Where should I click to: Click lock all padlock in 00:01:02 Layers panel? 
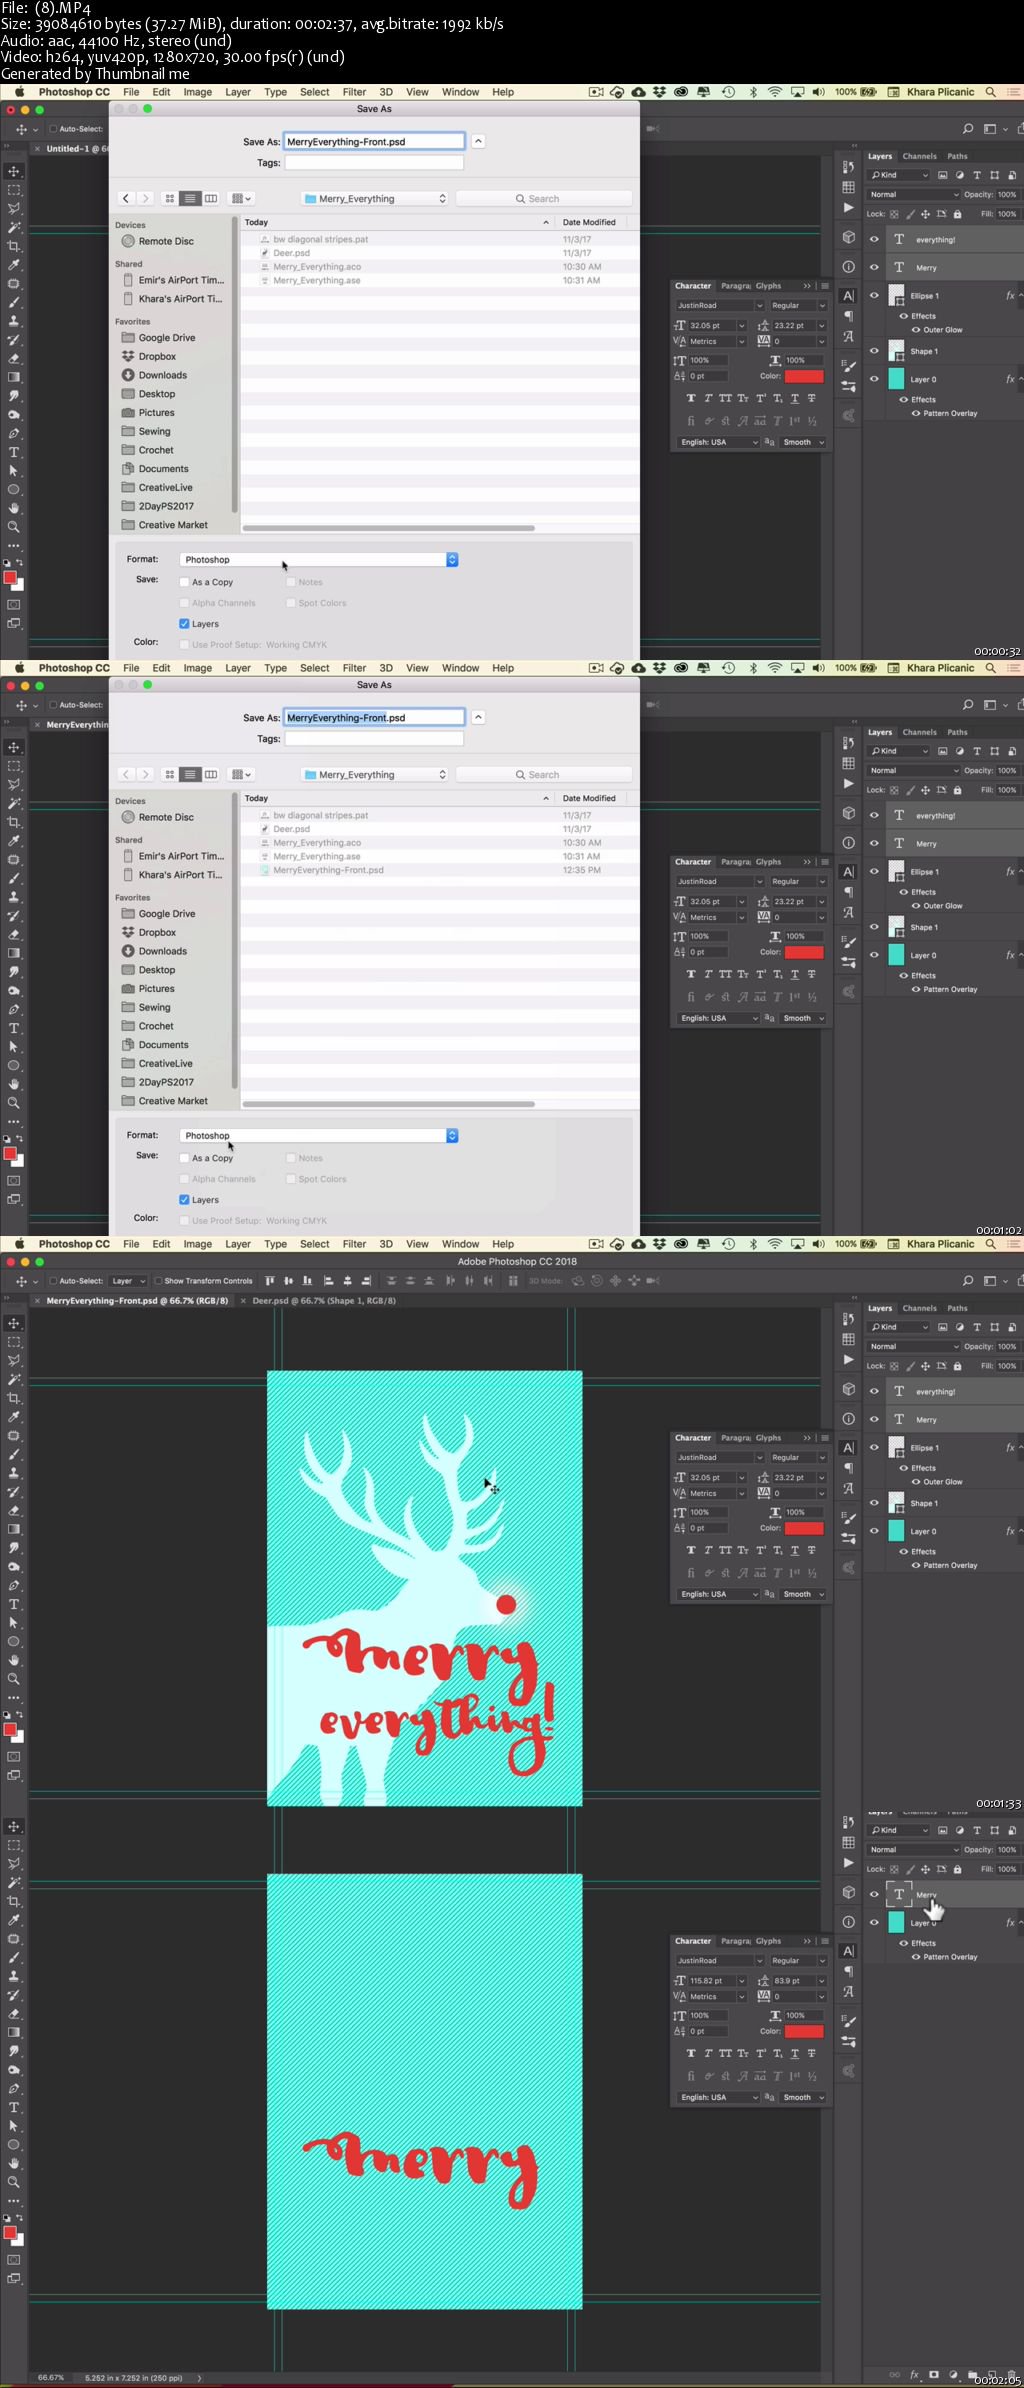tap(957, 790)
